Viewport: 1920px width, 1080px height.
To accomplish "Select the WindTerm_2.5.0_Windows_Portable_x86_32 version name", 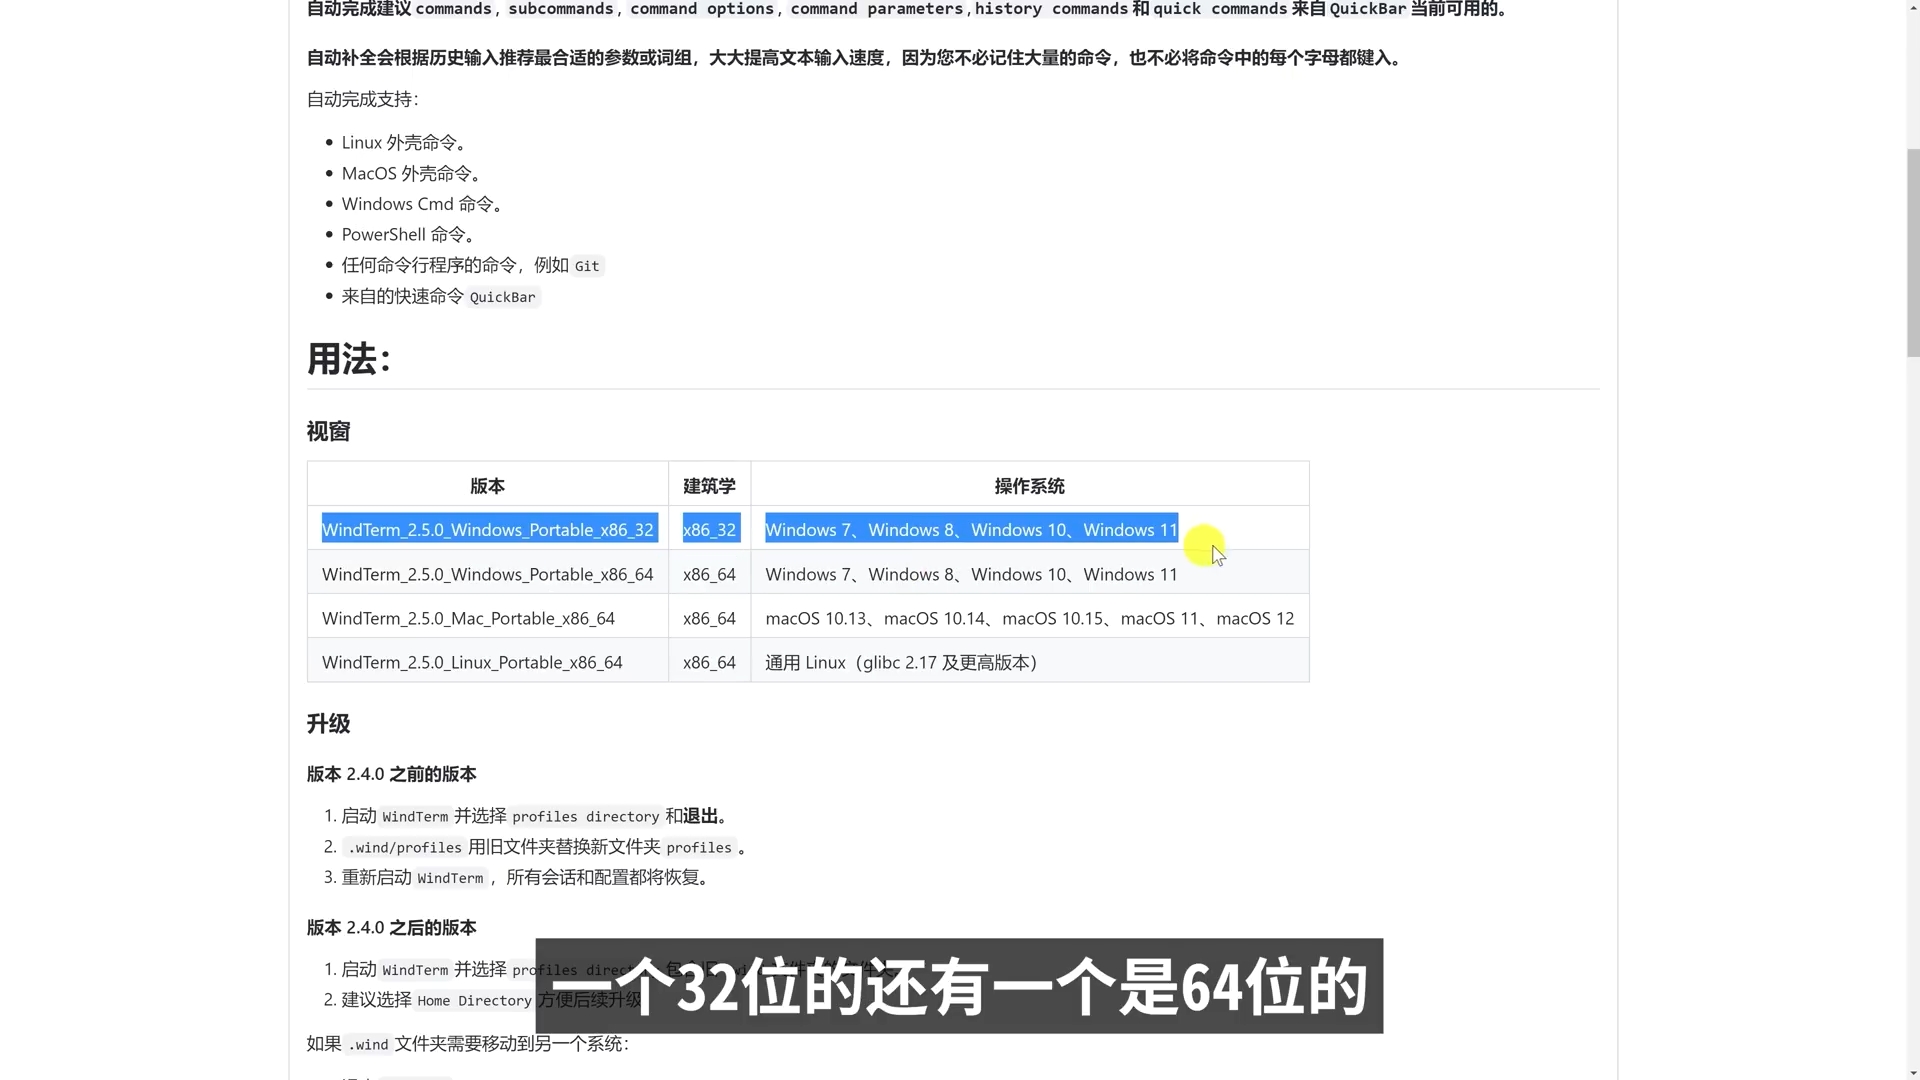I will click(x=487, y=529).
